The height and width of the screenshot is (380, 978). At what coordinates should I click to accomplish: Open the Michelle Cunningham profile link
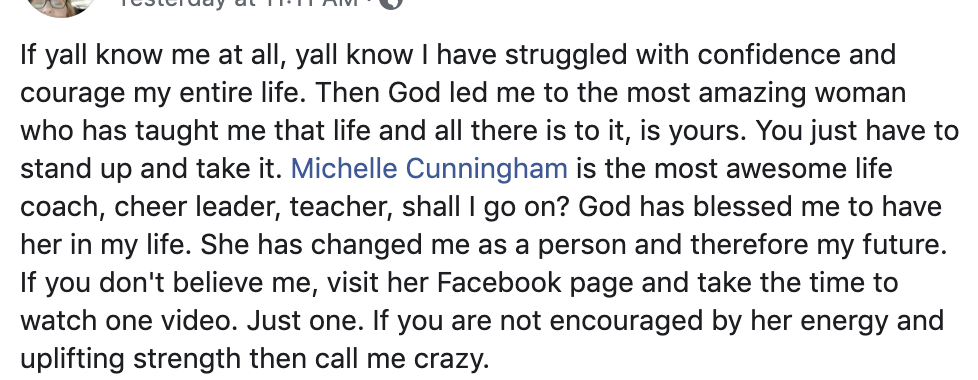click(429, 169)
